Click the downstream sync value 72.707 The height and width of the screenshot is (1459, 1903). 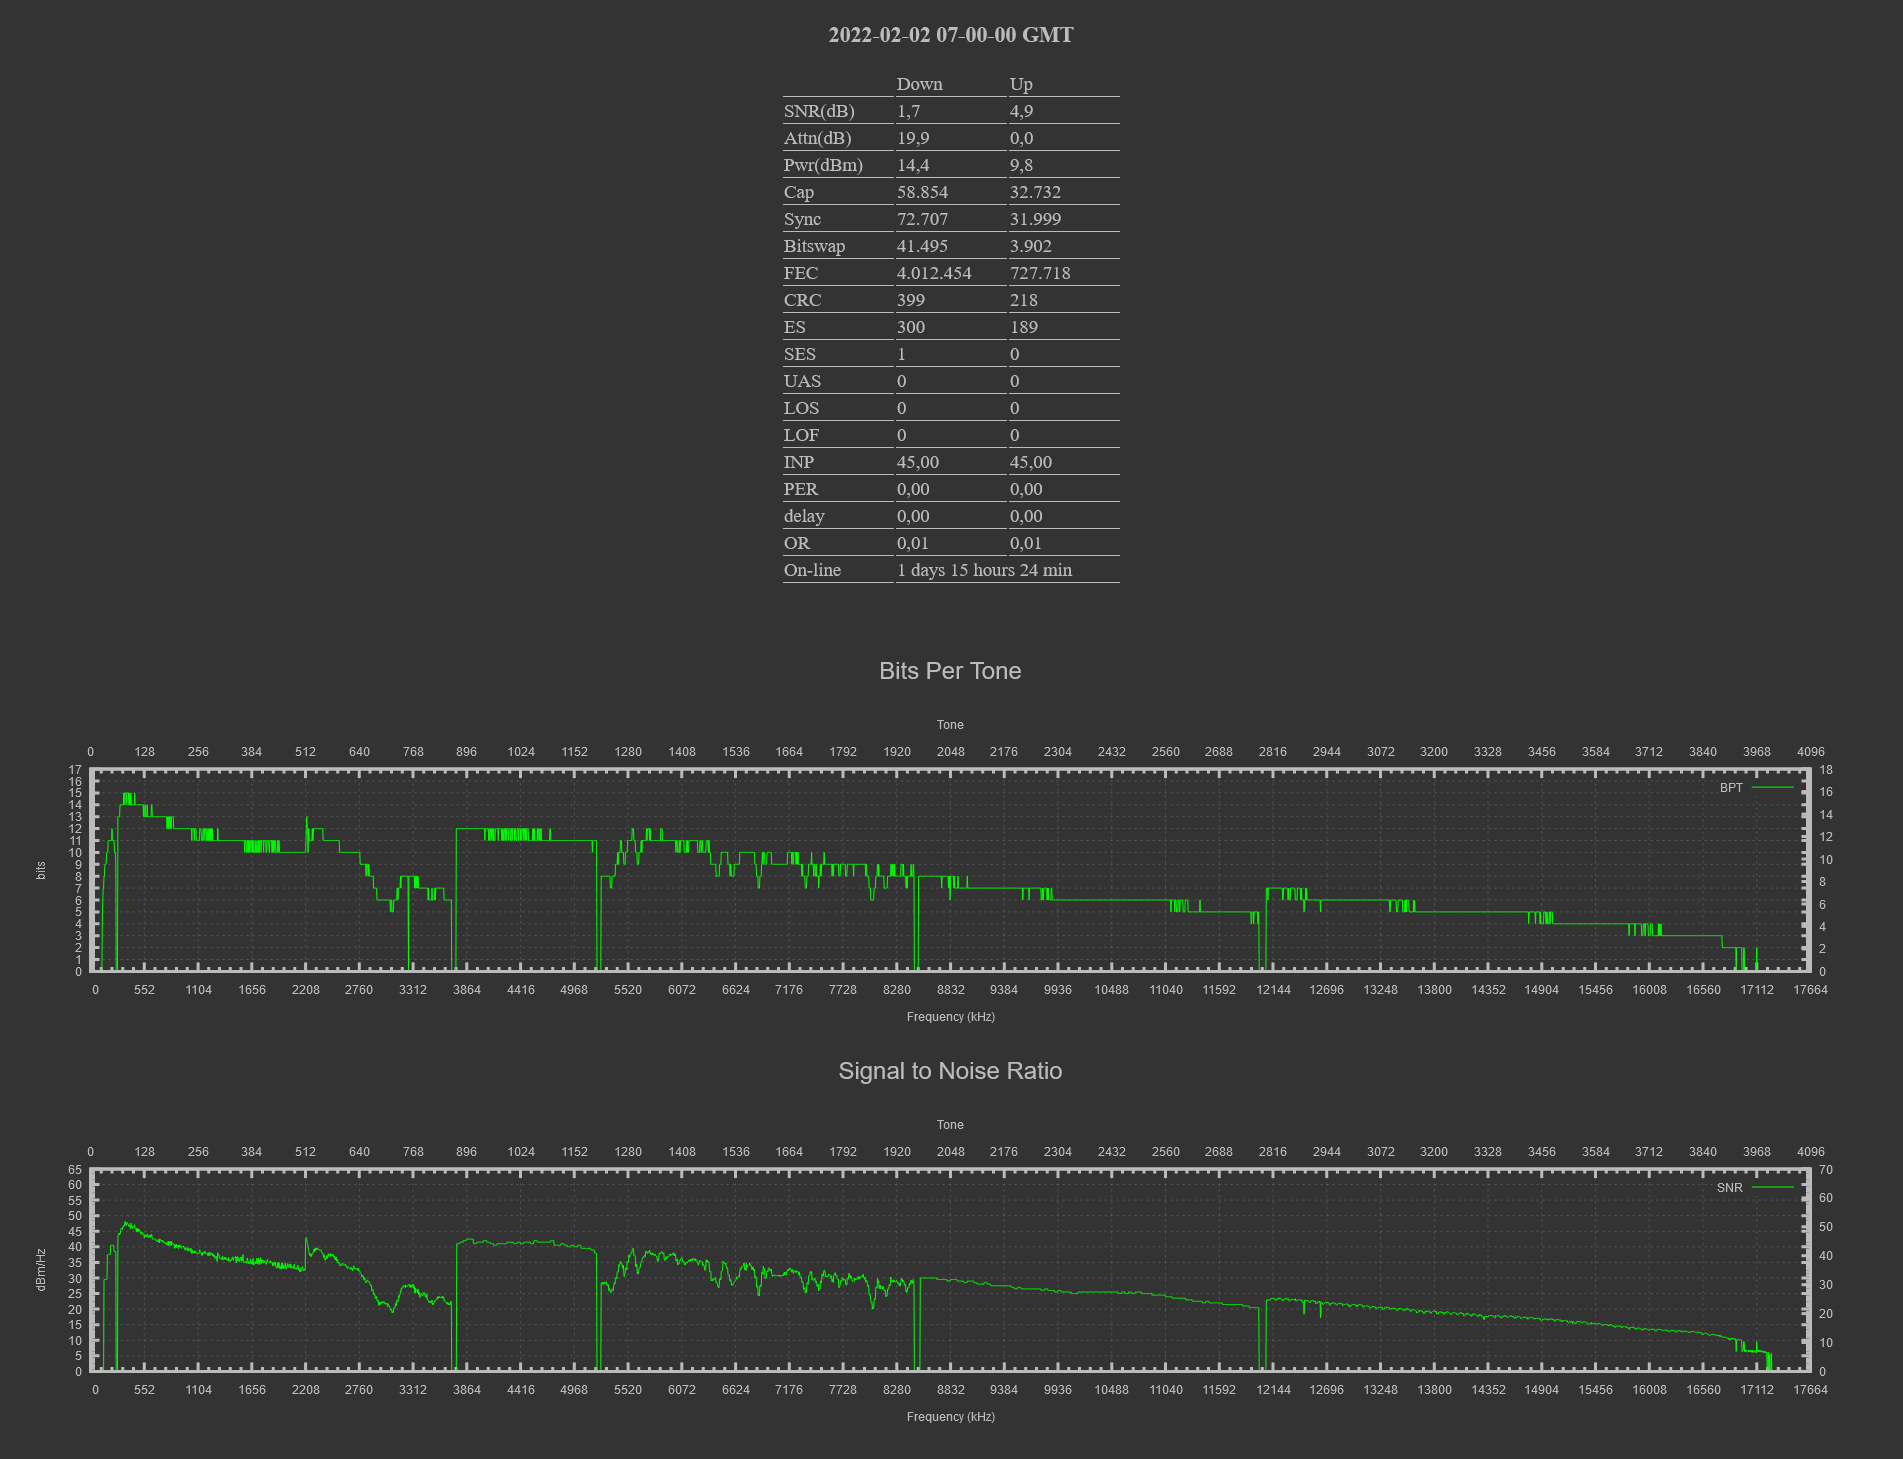tap(922, 219)
